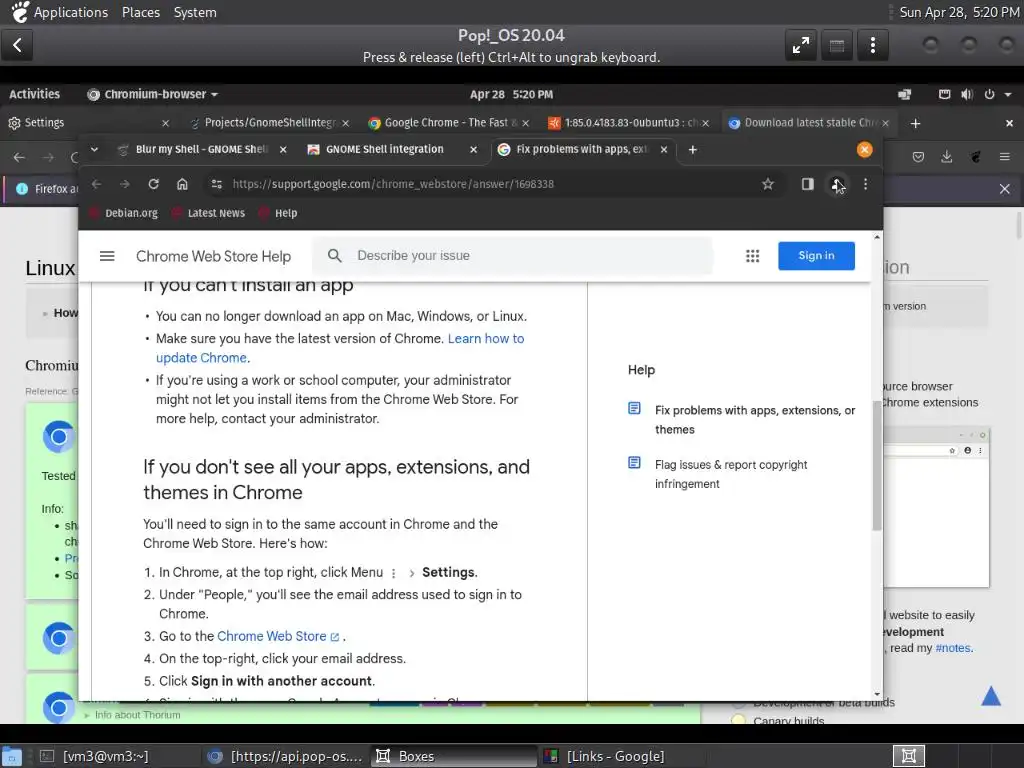Click GNOME Activities button
Image resolution: width=1024 pixels, height=768 pixels.
(35, 95)
